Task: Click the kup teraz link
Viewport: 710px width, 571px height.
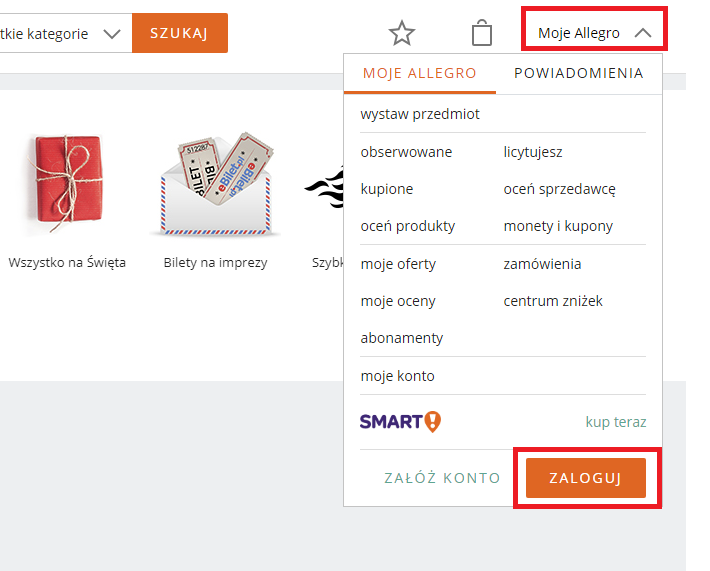Action: 615,422
